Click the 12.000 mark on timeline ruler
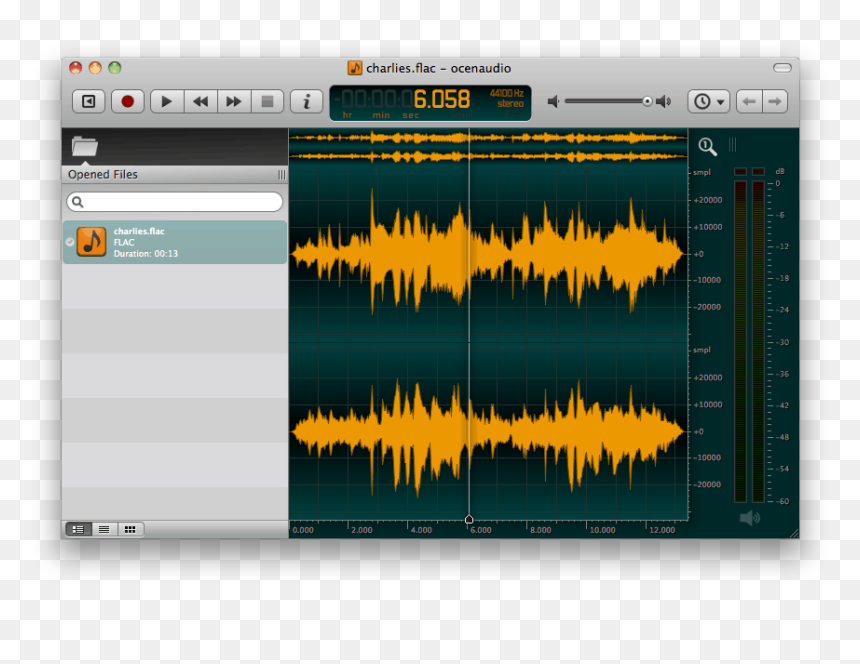 pos(662,530)
